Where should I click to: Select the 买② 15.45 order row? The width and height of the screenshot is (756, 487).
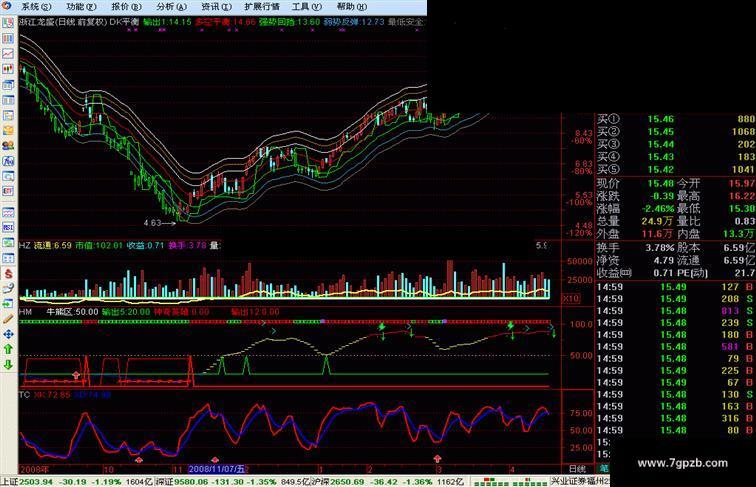(x=676, y=132)
